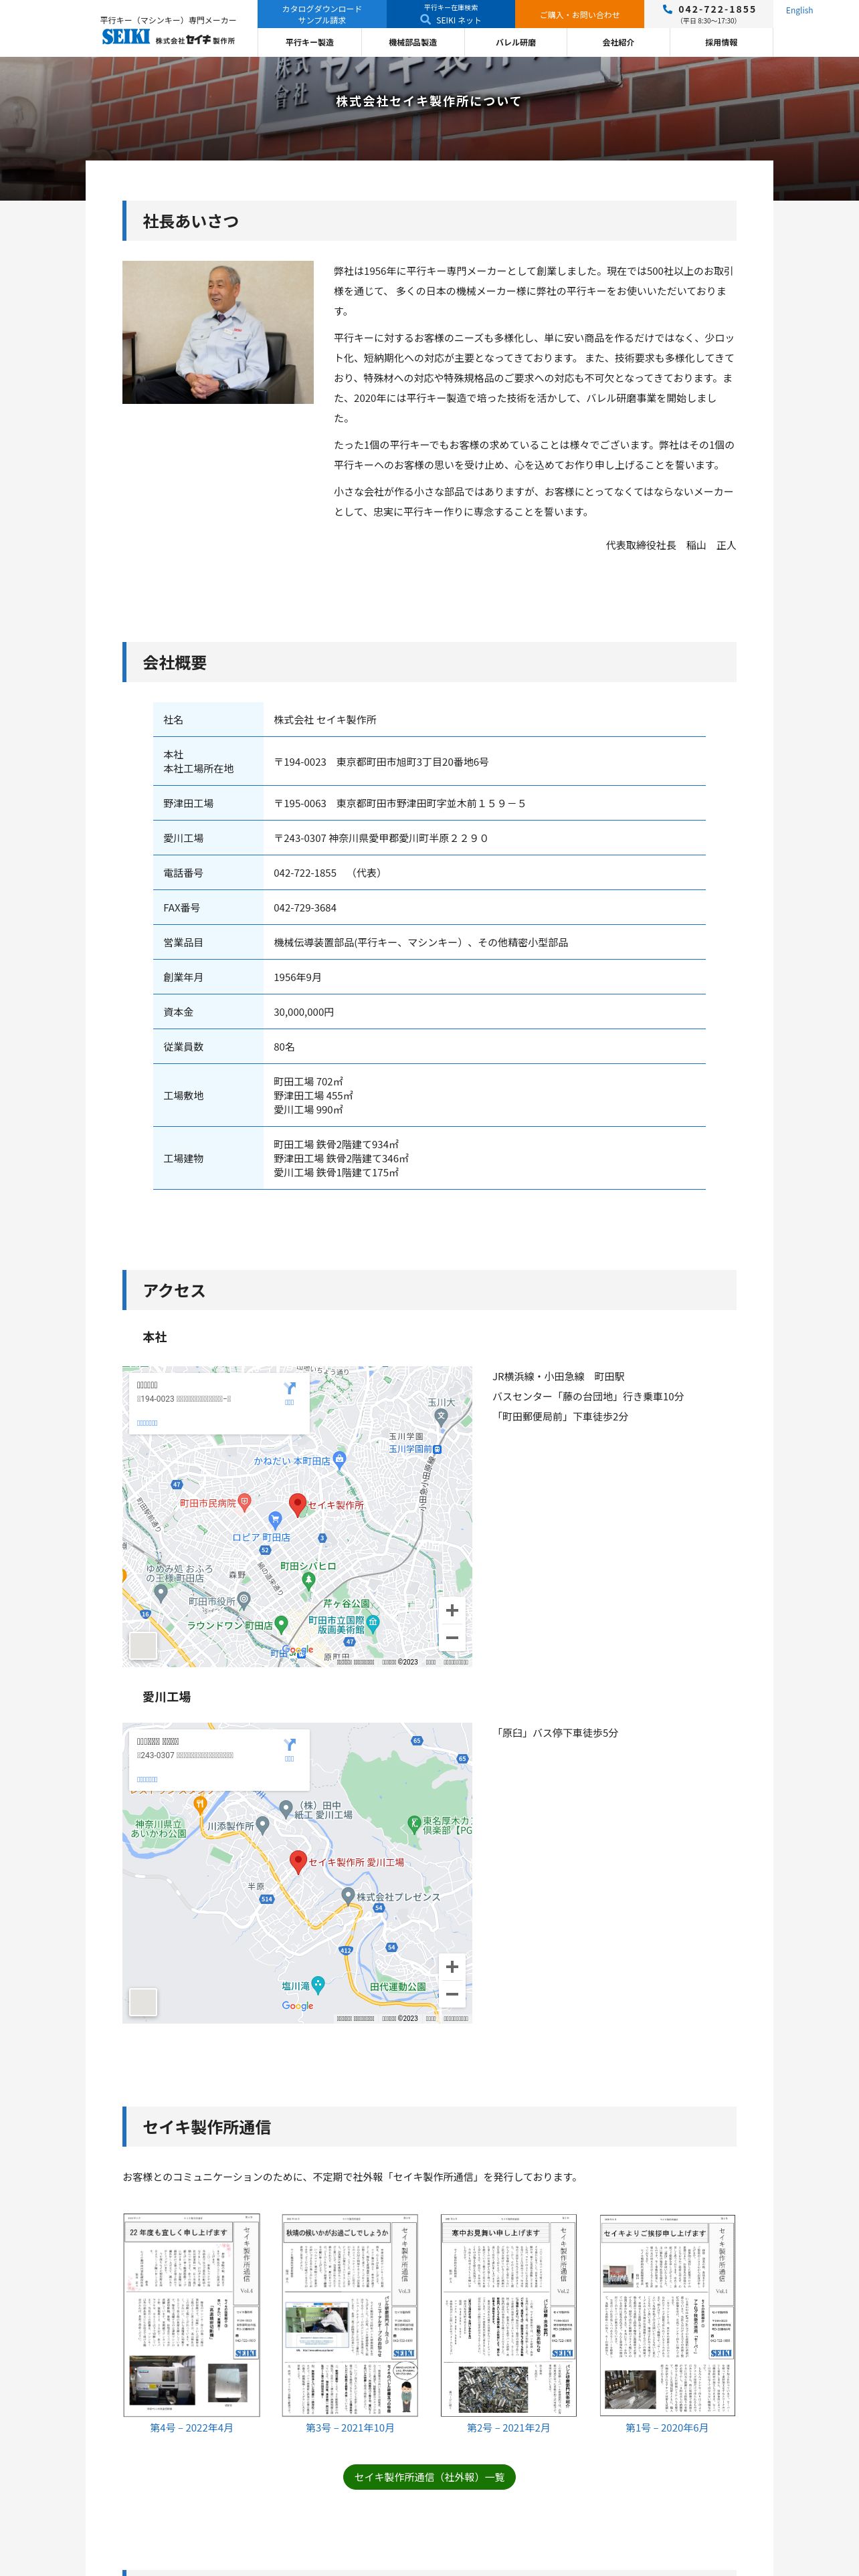Click directions icon on the Aikawa factory map

(289, 1745)
